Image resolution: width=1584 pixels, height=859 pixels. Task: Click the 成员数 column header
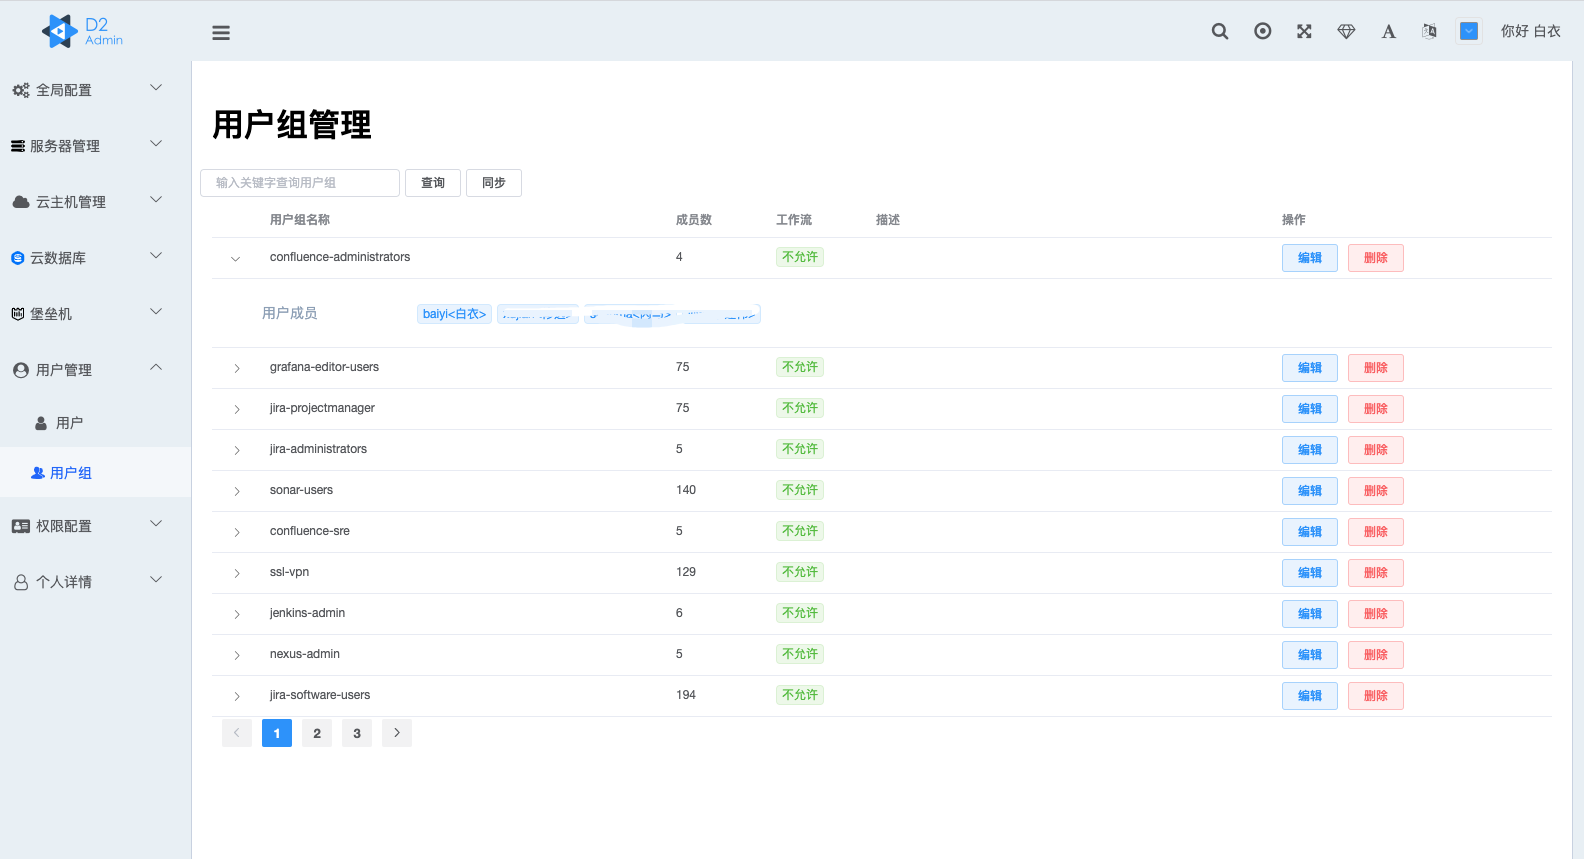pos(694,220)
